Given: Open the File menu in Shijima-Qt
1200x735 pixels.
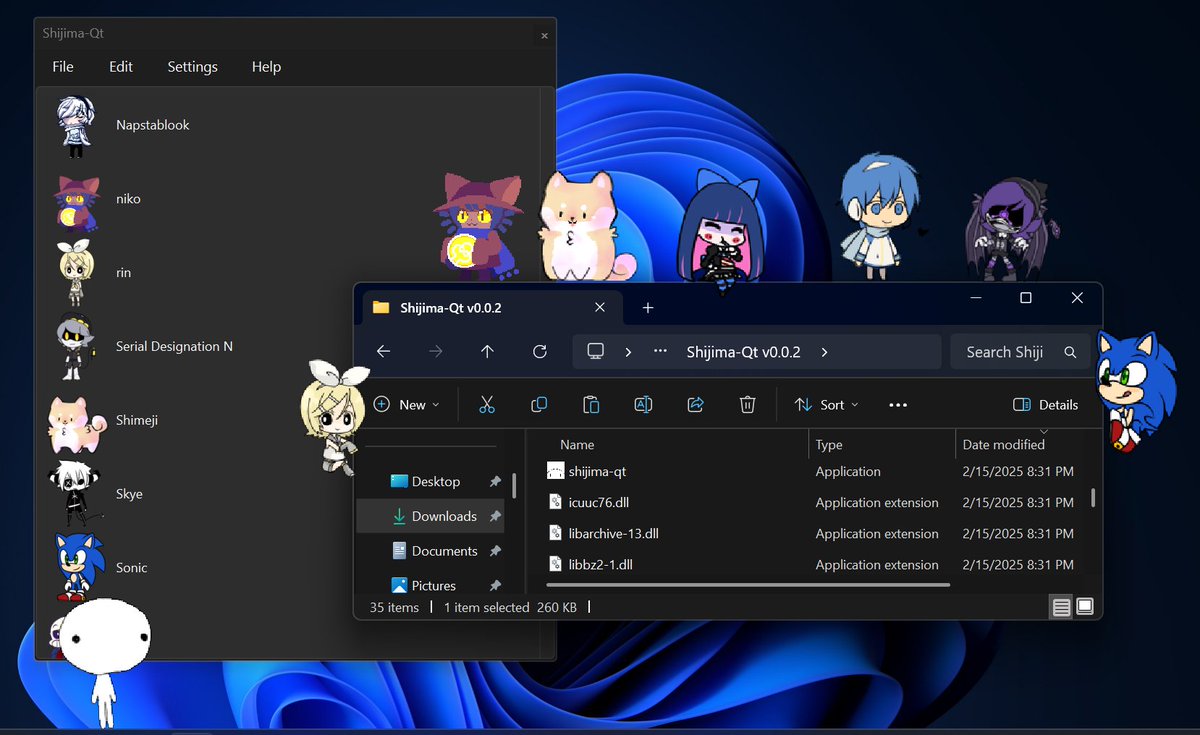Looking at the screenshot, I should point(63,67).
